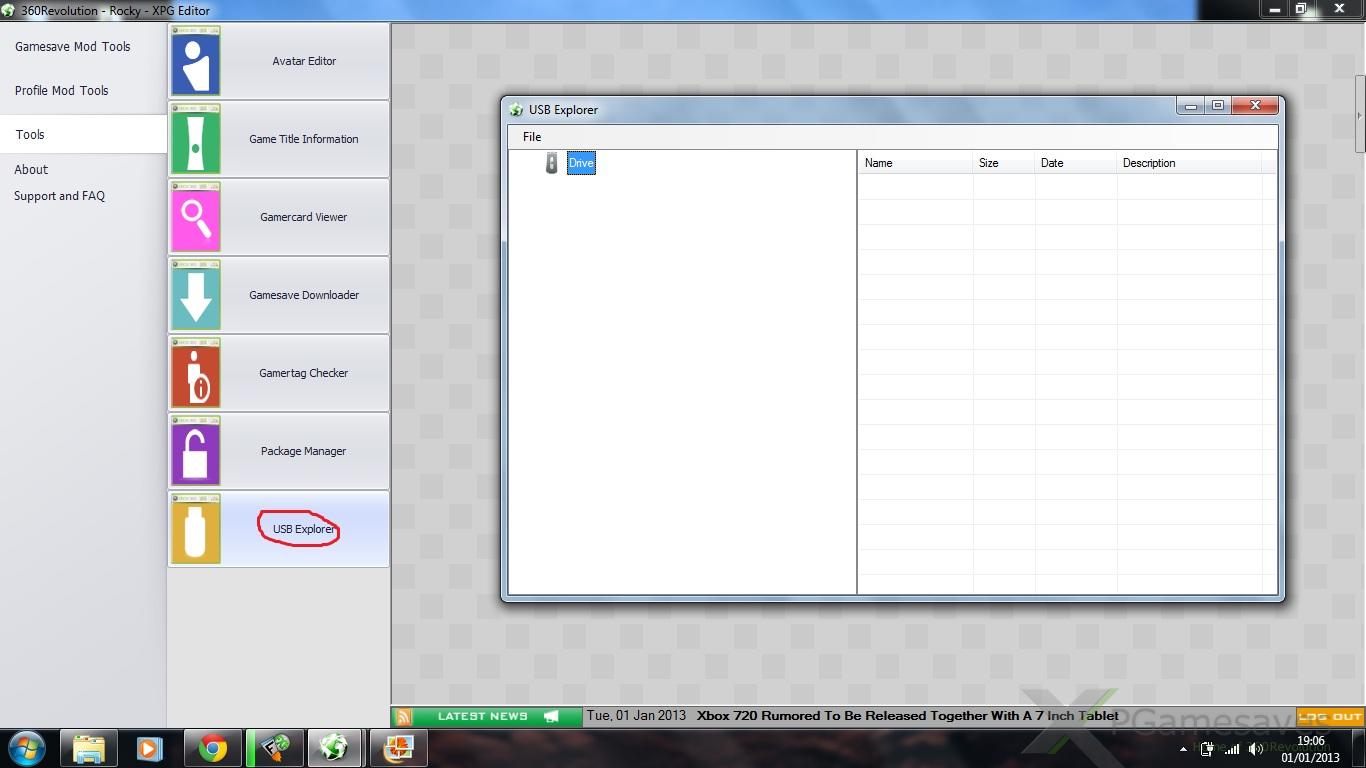Screen dimensions: 1366x768
Task: Launch Gamesave Downloader arrow icon
Action: (196, 295)
